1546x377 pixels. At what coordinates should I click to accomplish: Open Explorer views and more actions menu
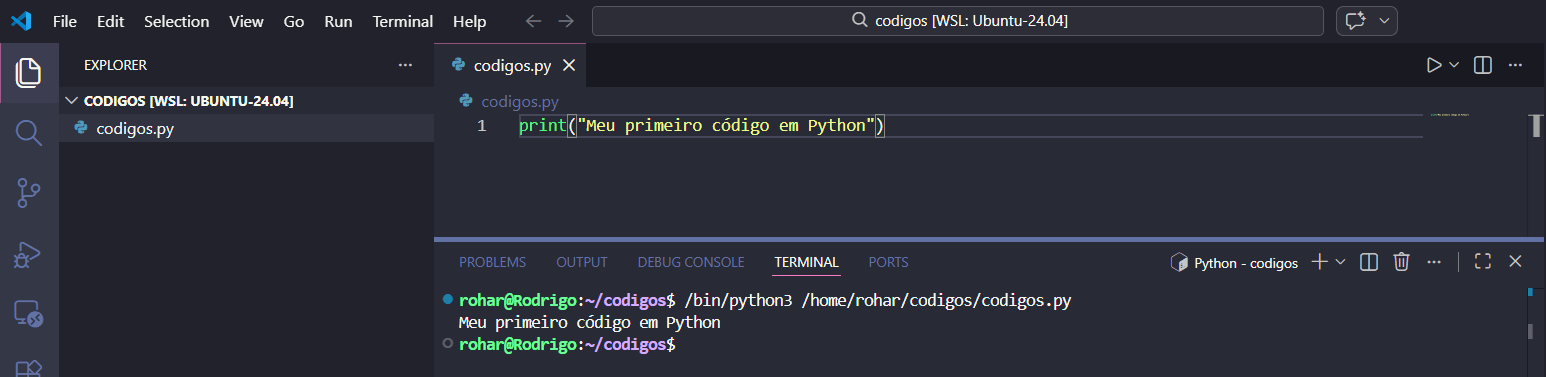tap(405, 65)
